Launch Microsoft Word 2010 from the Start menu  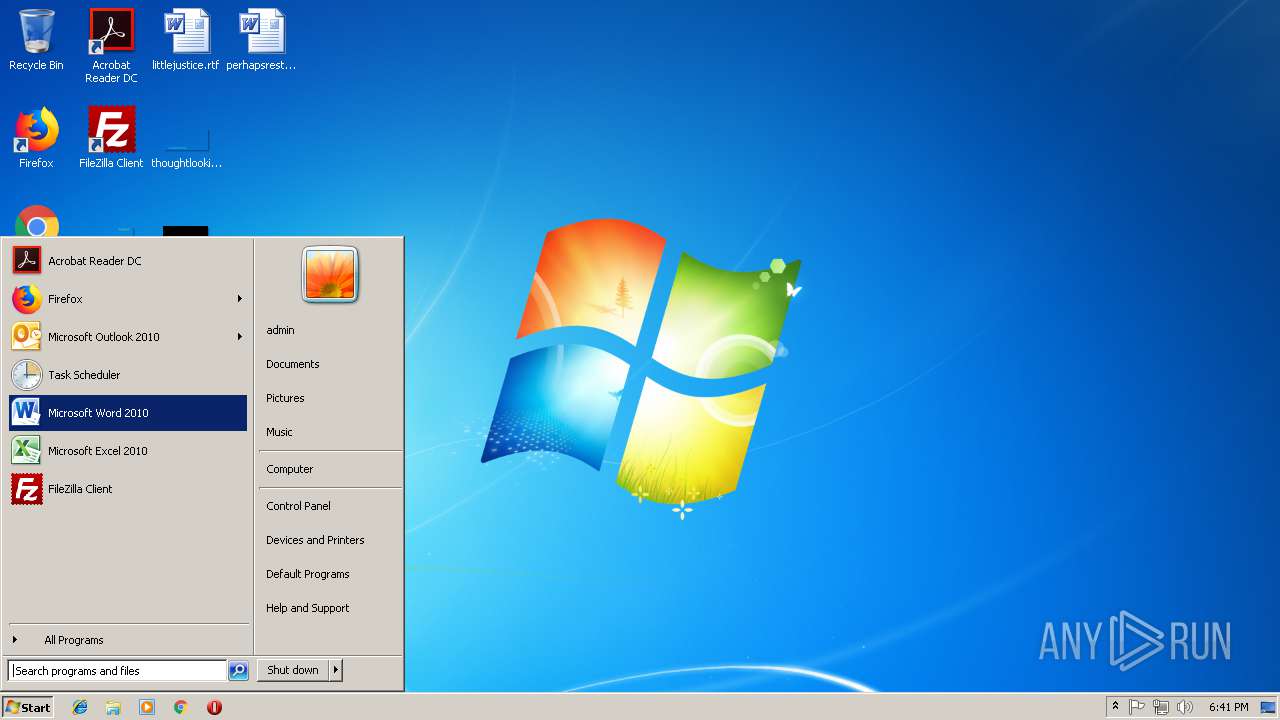click(x=128, y=413)
